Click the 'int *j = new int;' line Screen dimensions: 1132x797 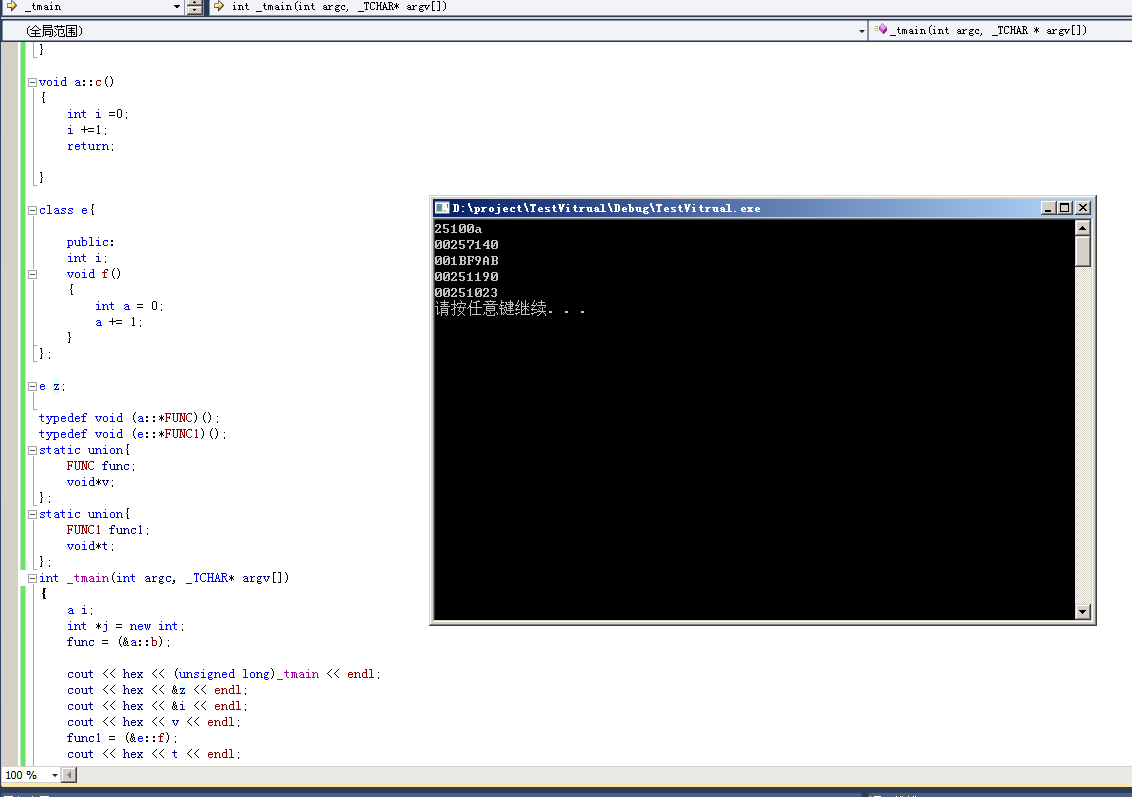[x=126, y=626]
